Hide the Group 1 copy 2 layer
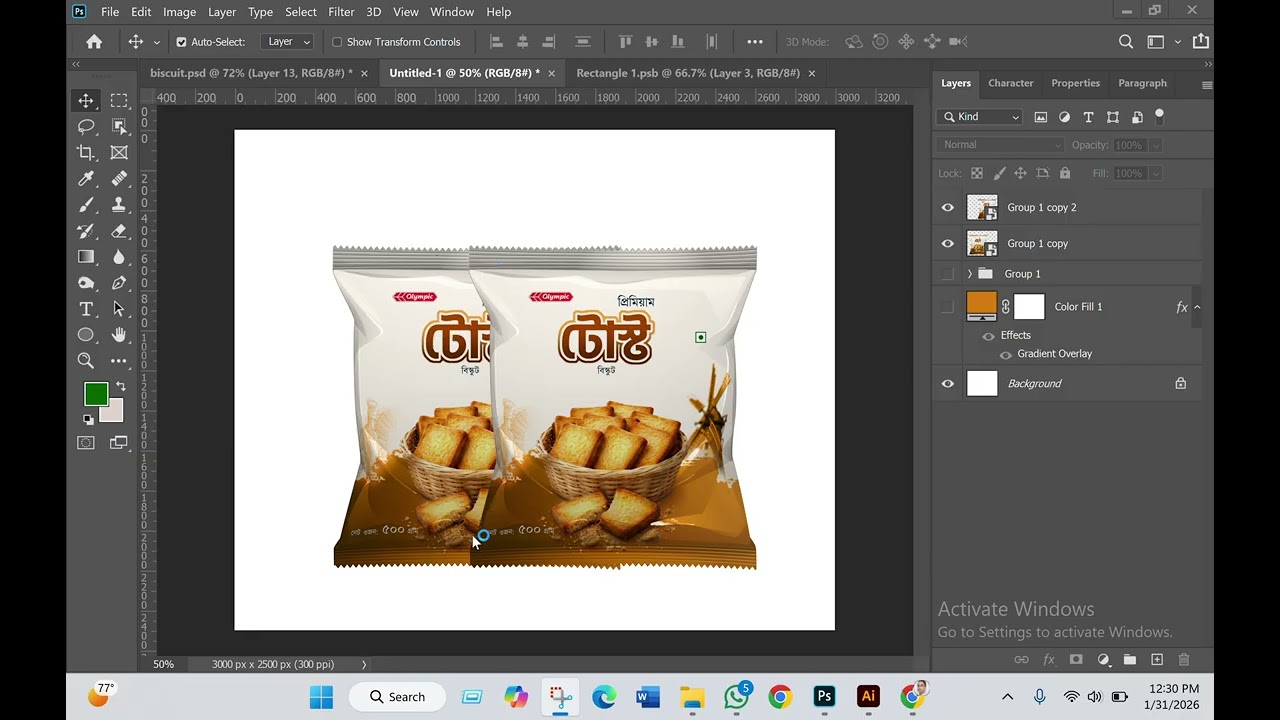Viewport: 1280px width, 720px height. pos(948,208)
